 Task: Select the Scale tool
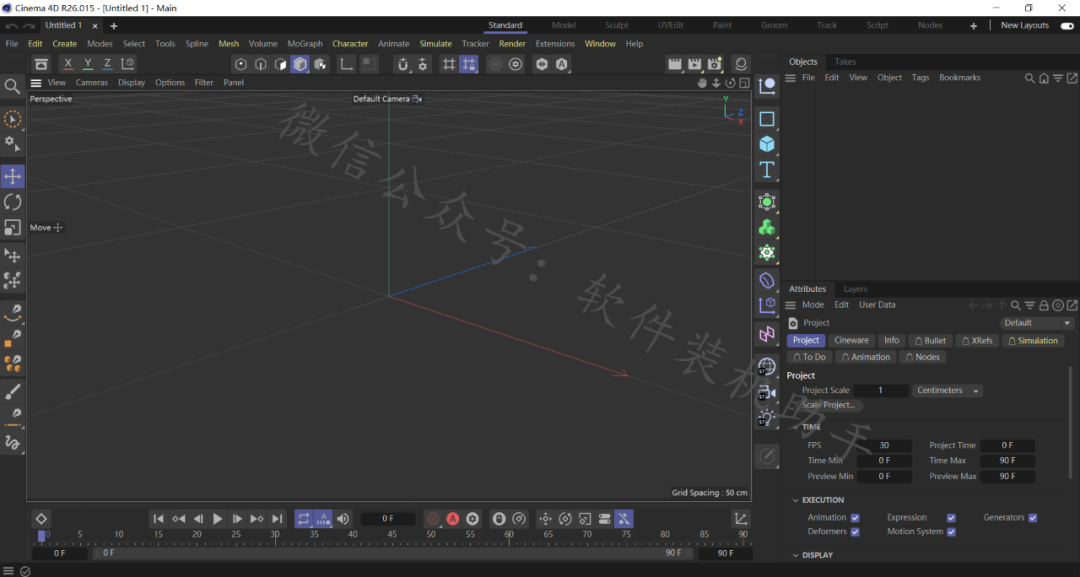12,227
